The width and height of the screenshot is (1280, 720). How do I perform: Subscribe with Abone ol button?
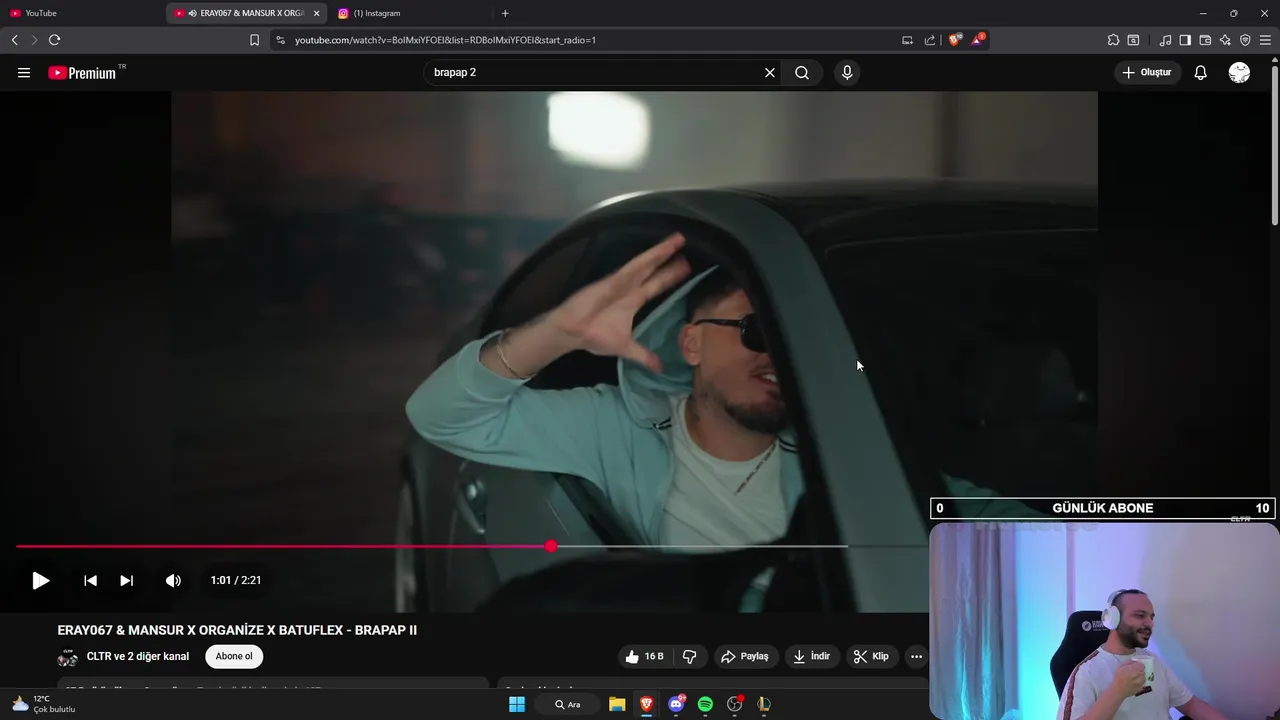pyautogui.click(x=234, y=656)
